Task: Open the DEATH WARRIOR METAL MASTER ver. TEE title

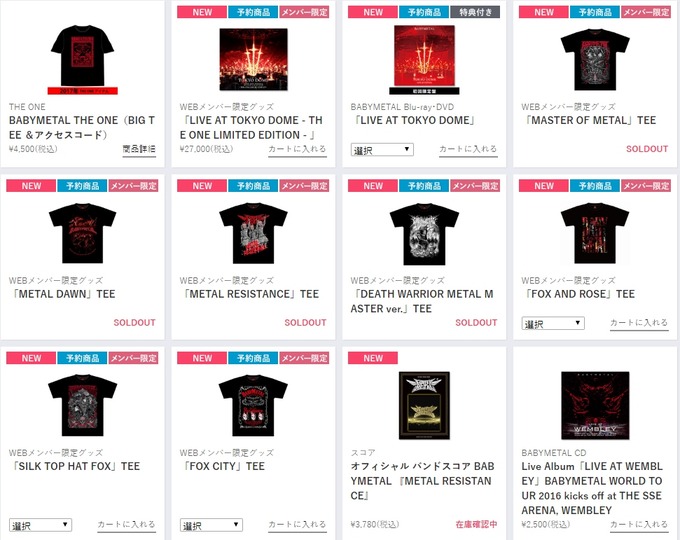Action: [x=422, y=301]
